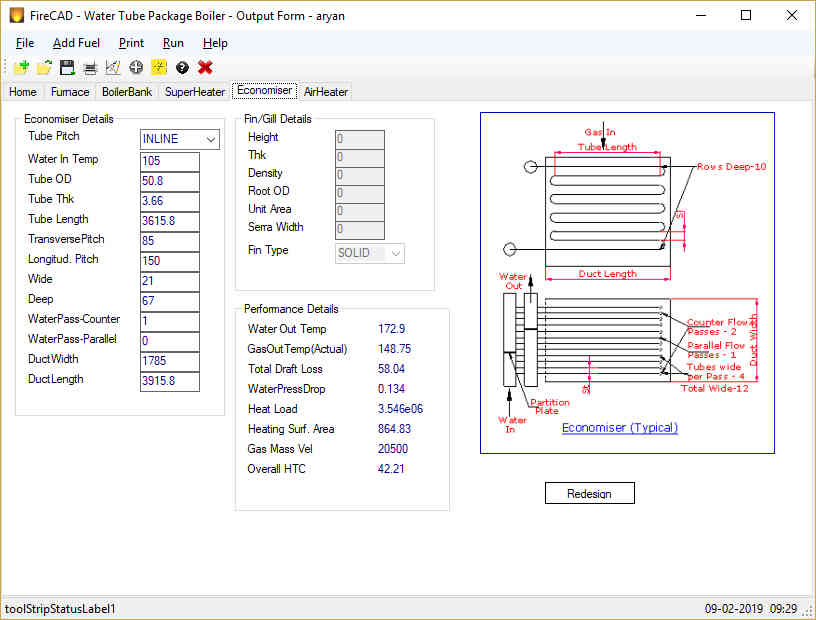Image resolution: width=816 pixels, height=620 pixels.
Task: Switch to the AirHeater tab
Action: pos(326,92)
